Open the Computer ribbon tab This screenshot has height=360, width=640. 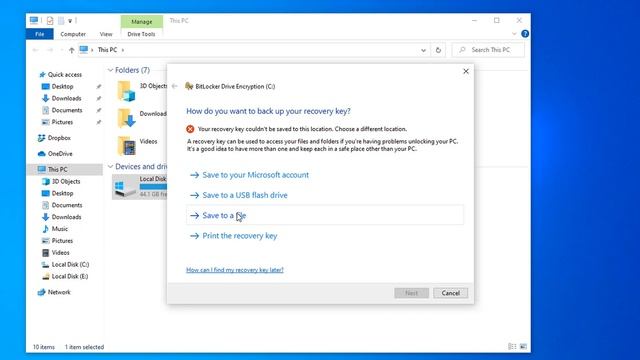pos(73,34)
